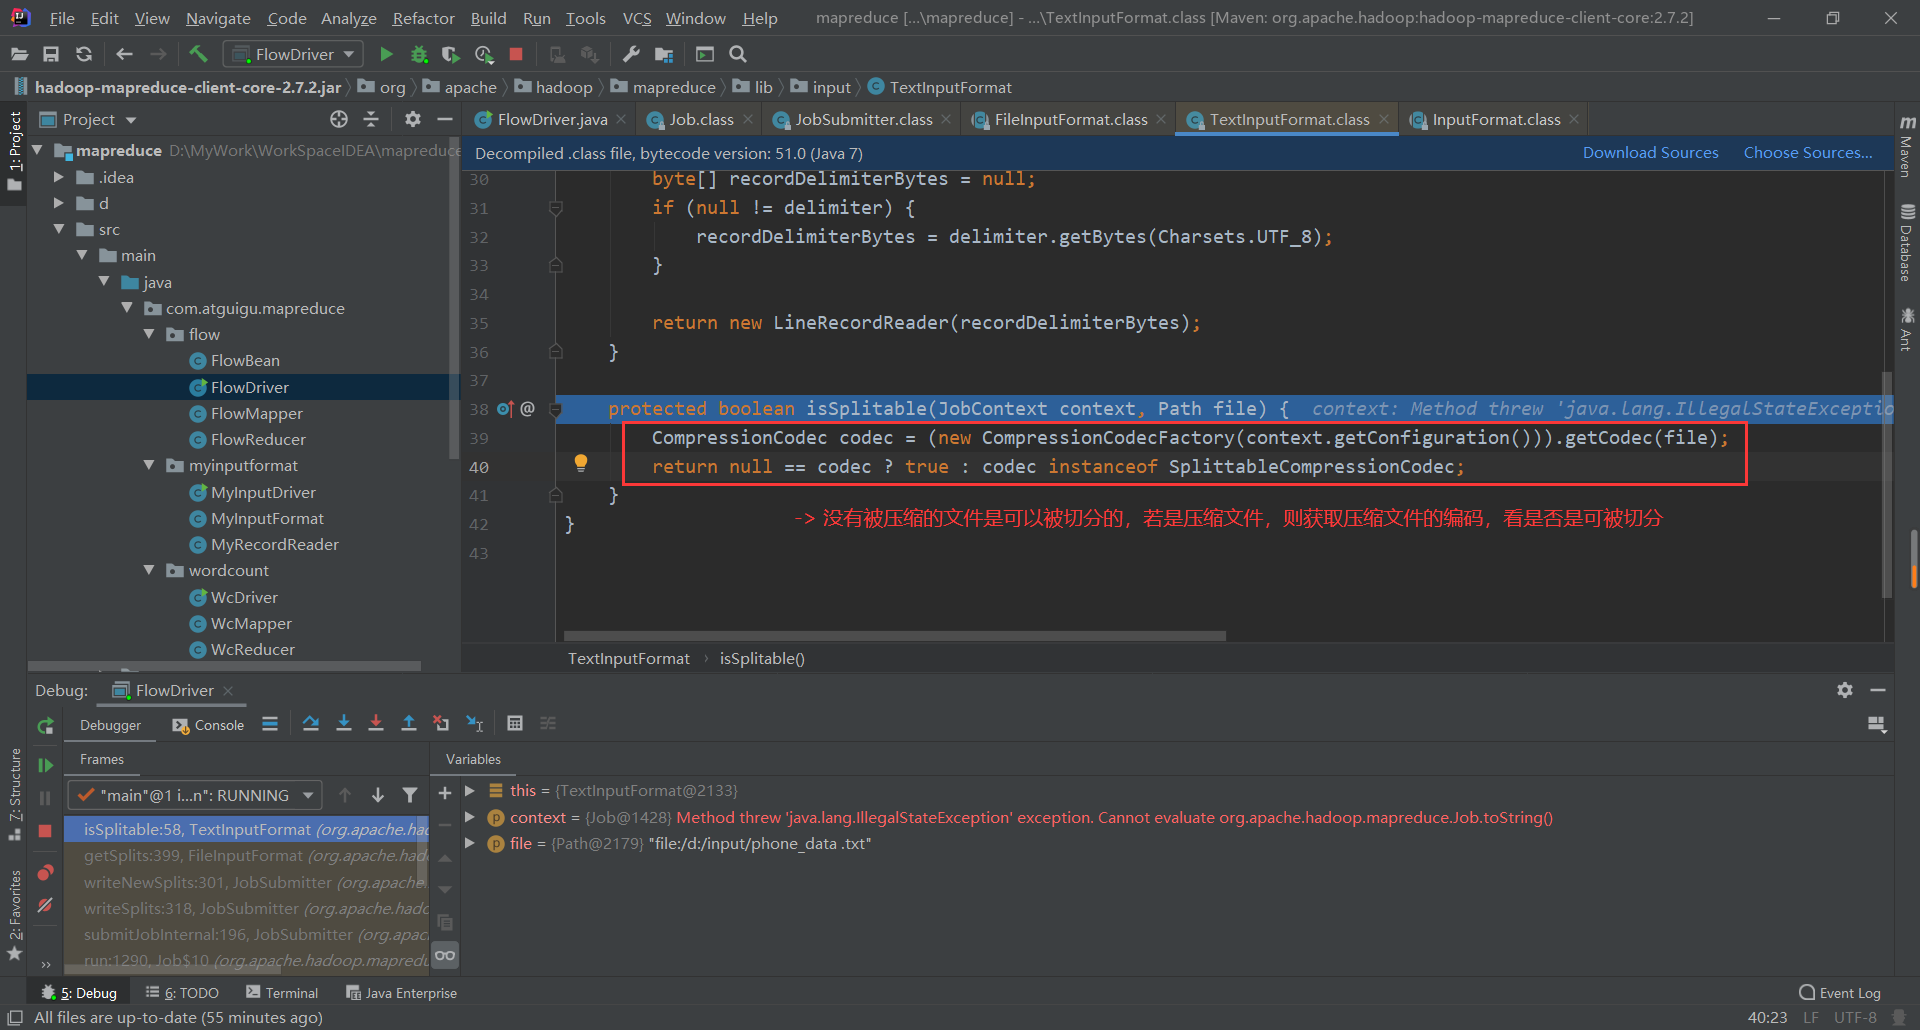Click the Choose Sources... link
Viewport: 1920px width, 1030px height.
tap(1808, 152)
